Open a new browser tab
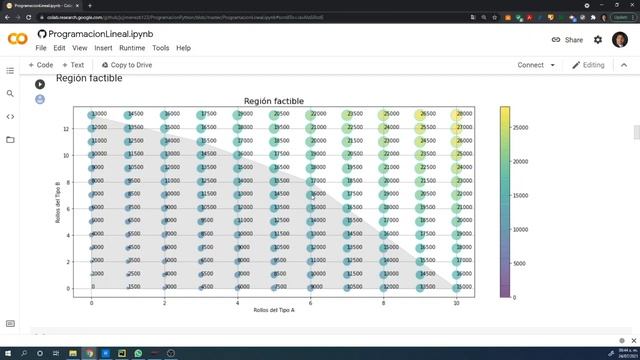Viewport: 640px width, 360px height. point(90,6)
